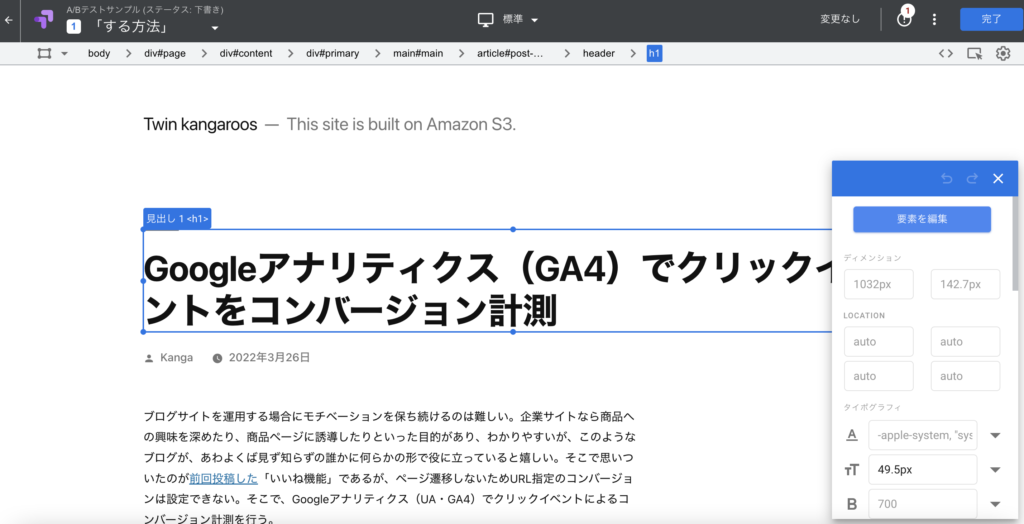The image size is (1024, 524).
Task: Open editor settings gear icon
Action: pos(1003,54)
